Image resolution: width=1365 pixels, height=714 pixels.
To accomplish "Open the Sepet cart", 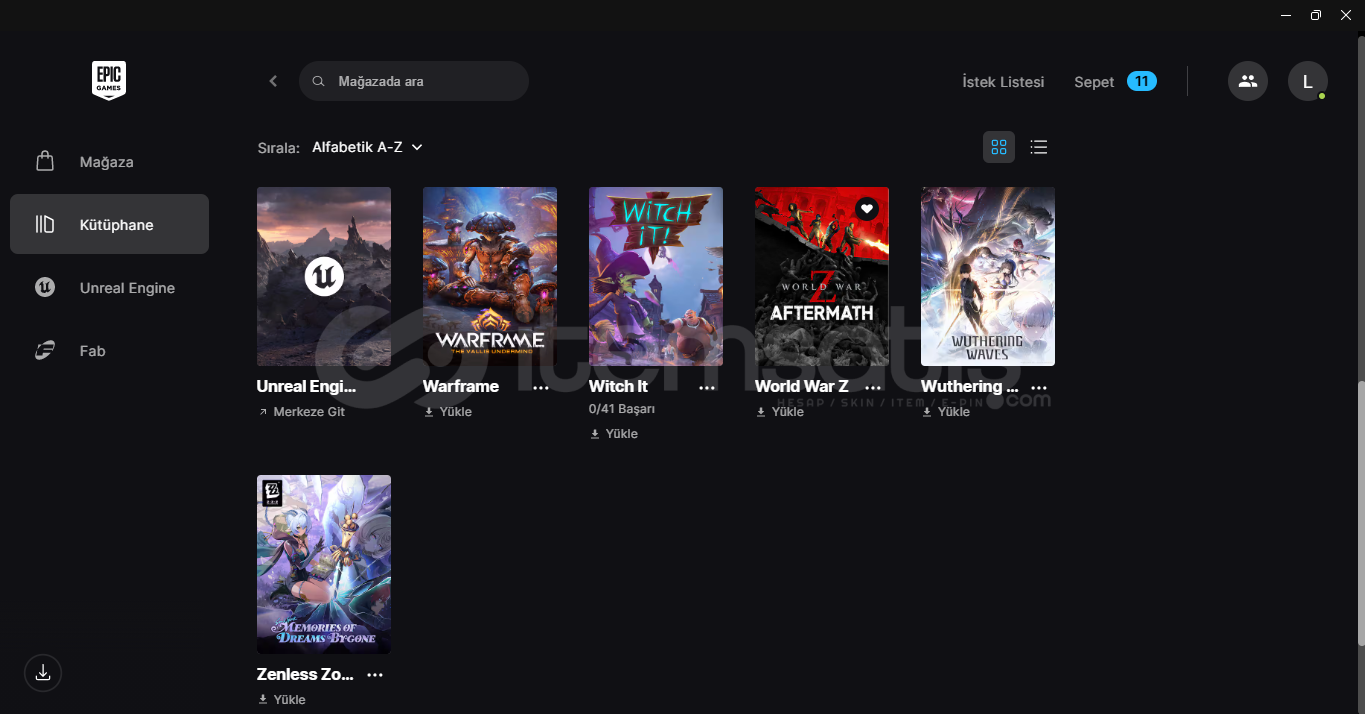I will (1094, 82).
